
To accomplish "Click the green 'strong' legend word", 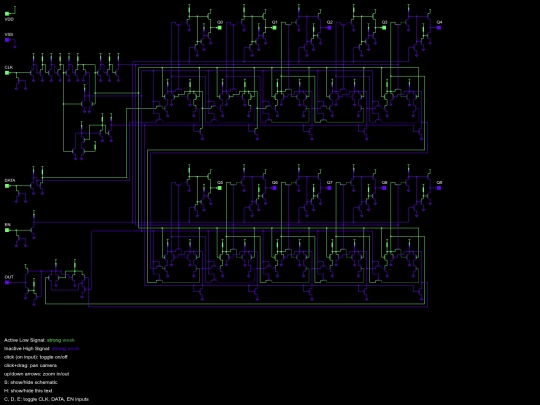I will 54,340.
